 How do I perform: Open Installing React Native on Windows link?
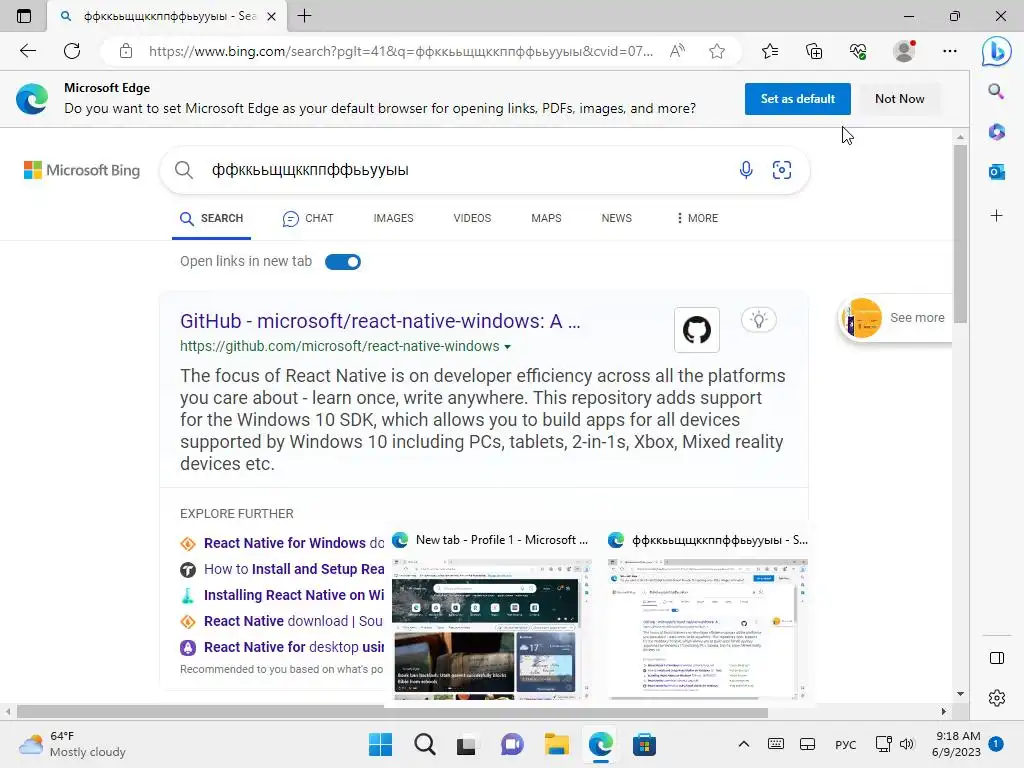click(x=294, y=596)
